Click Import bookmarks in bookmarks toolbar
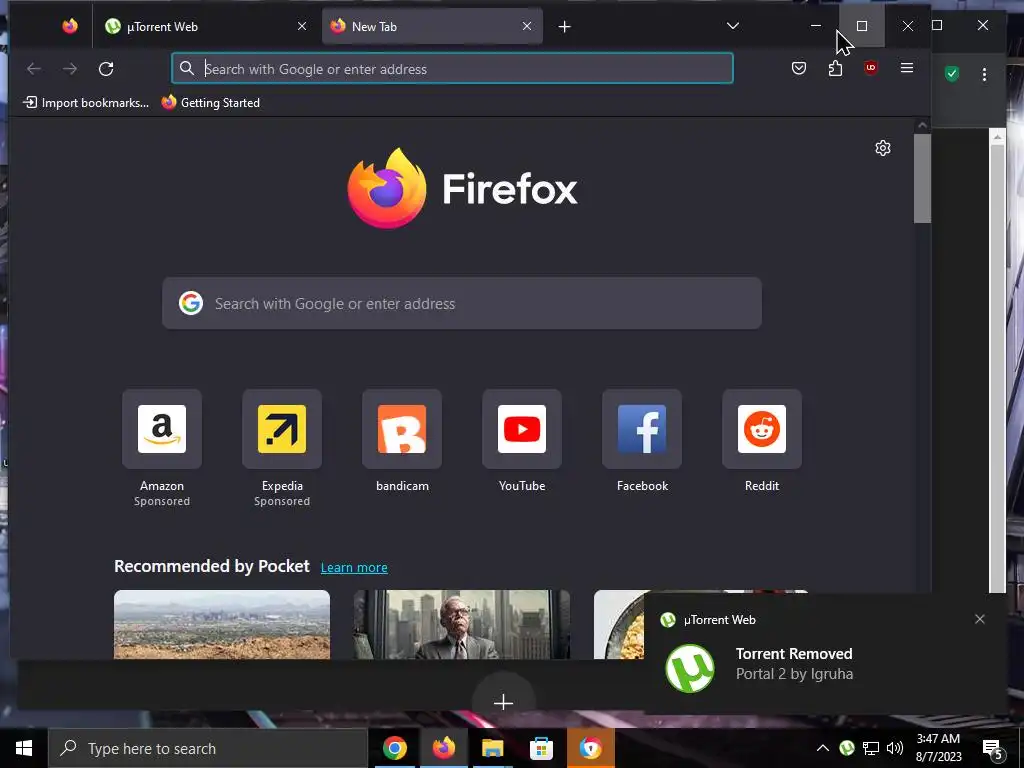The height and width of the screenshot is (768, 1024). (x=86, y=103)
